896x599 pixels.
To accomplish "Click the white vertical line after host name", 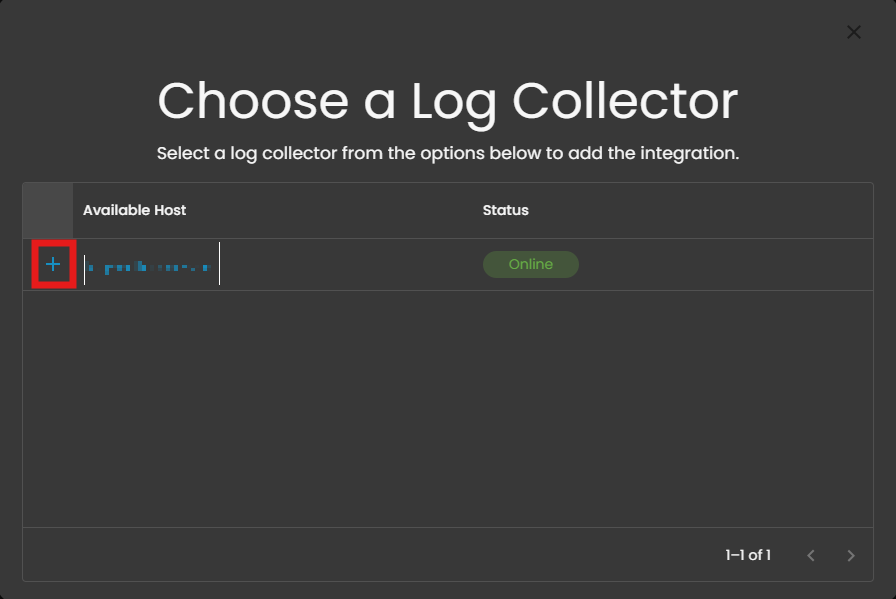I will pyautogui.click(x=220, y=264).
